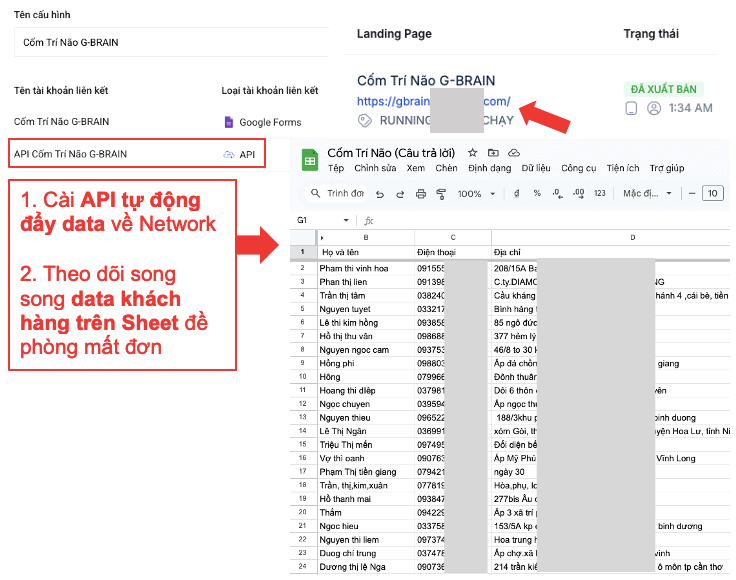Redo the last action in Sheets
This screenshot has height=580, width=736.
[x=400, y=194]
